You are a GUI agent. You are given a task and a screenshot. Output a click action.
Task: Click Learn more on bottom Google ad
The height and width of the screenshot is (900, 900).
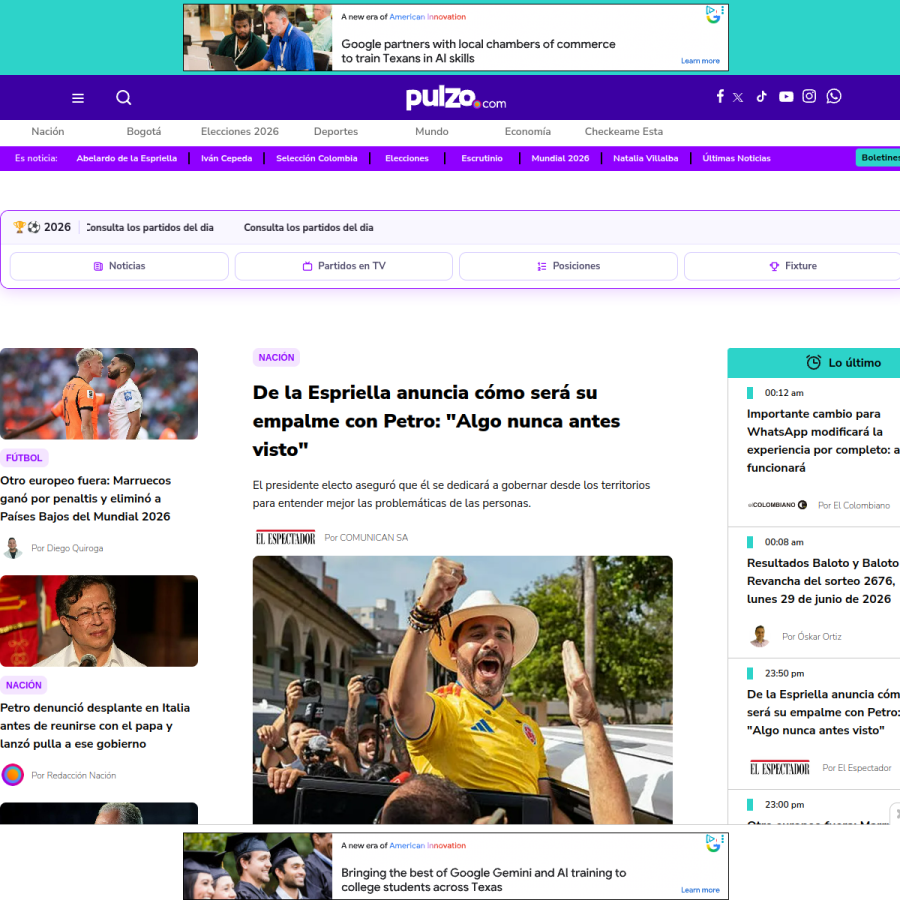[700, 890]
